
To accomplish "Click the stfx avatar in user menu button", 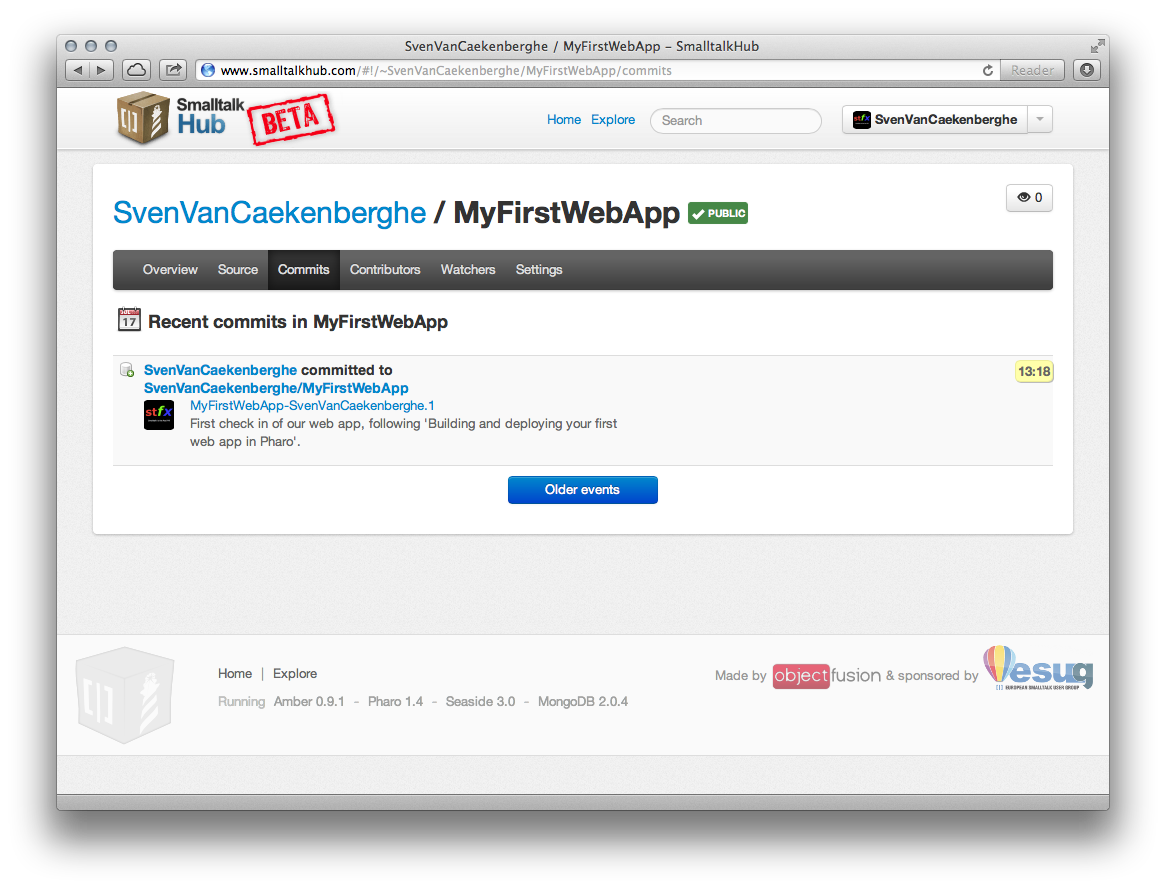I will (861, 120).
